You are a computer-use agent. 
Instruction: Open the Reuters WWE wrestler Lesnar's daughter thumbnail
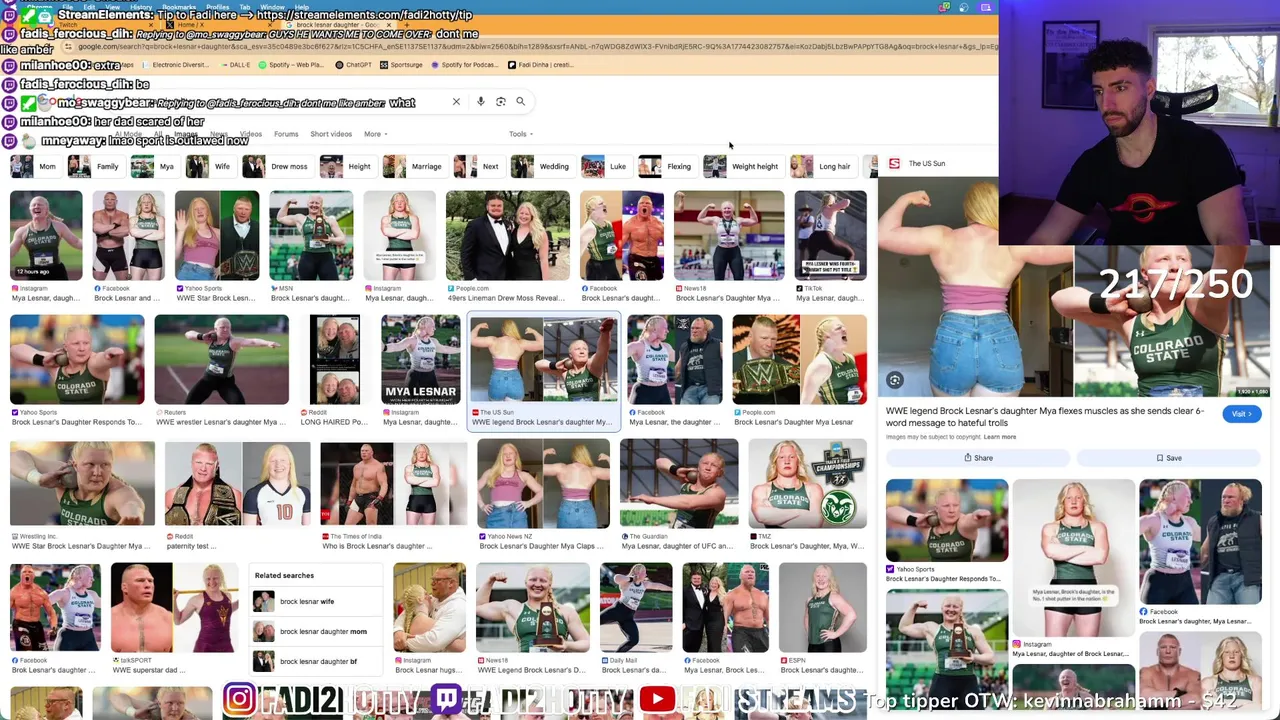222,360
